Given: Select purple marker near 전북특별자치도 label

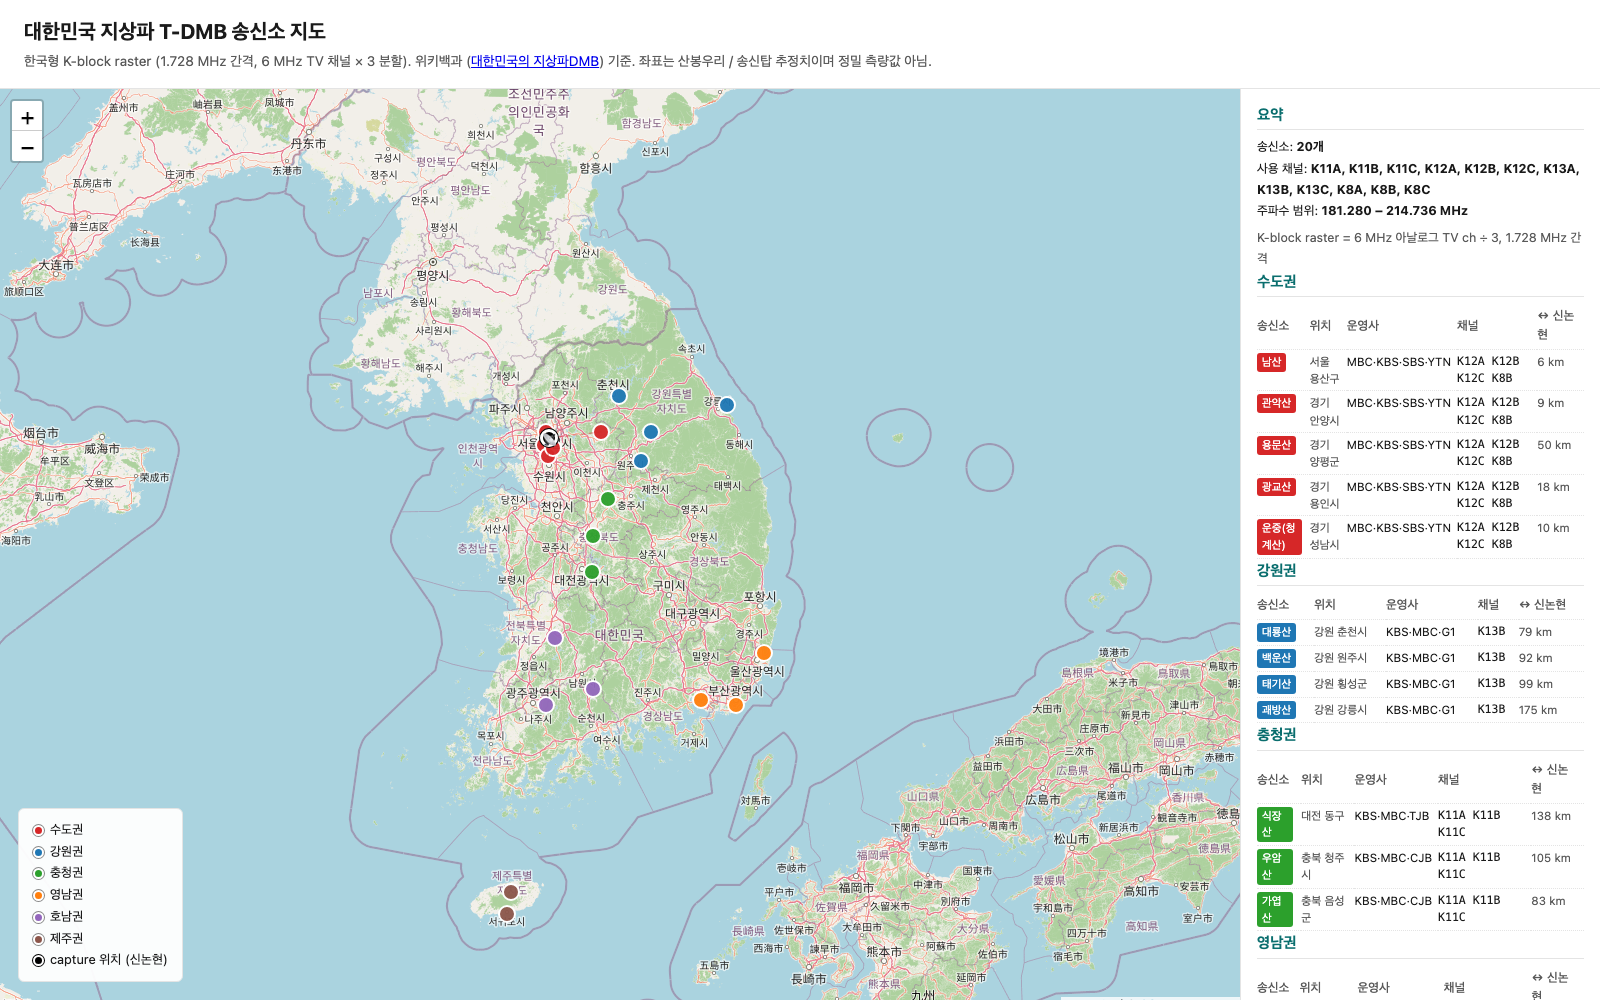Looking at the screenshot, I should point(555,638).
